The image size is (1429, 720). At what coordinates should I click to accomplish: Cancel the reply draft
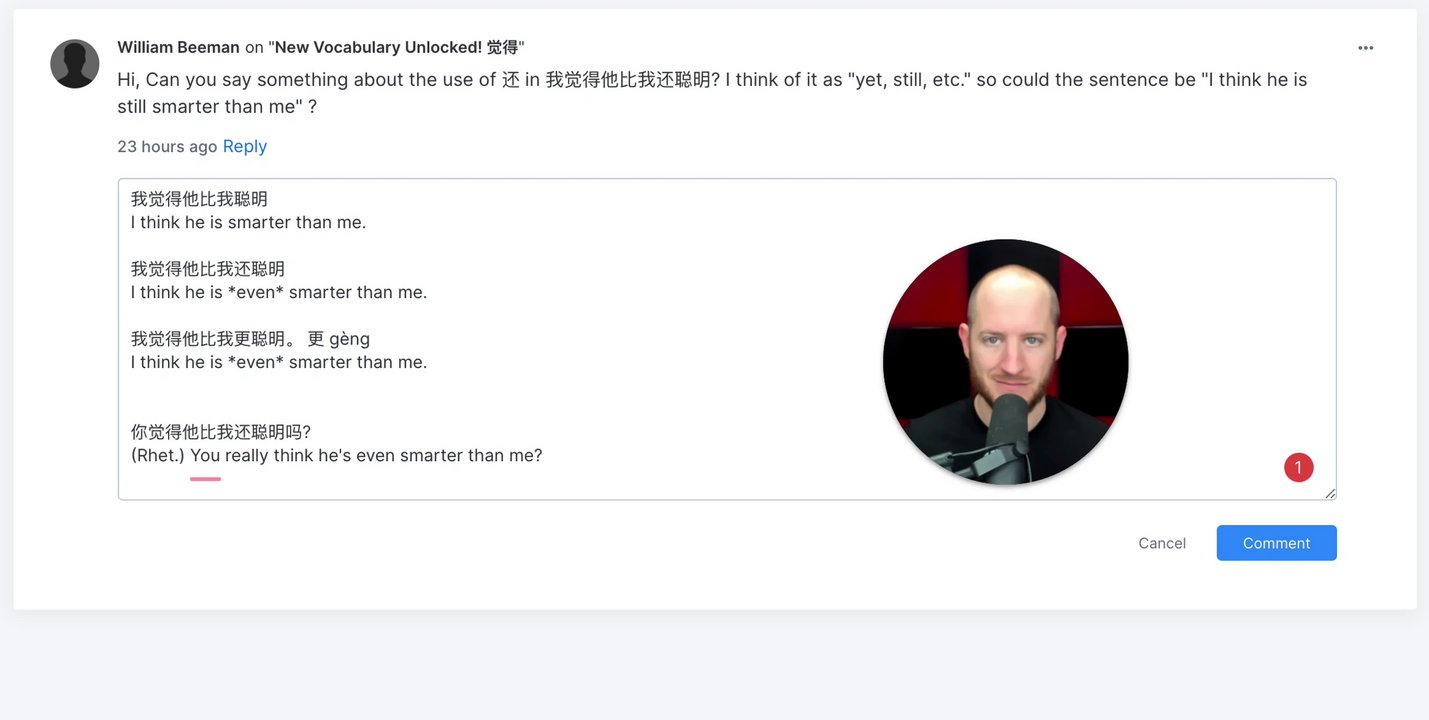pyautogui.click(x=1162, y=543)
